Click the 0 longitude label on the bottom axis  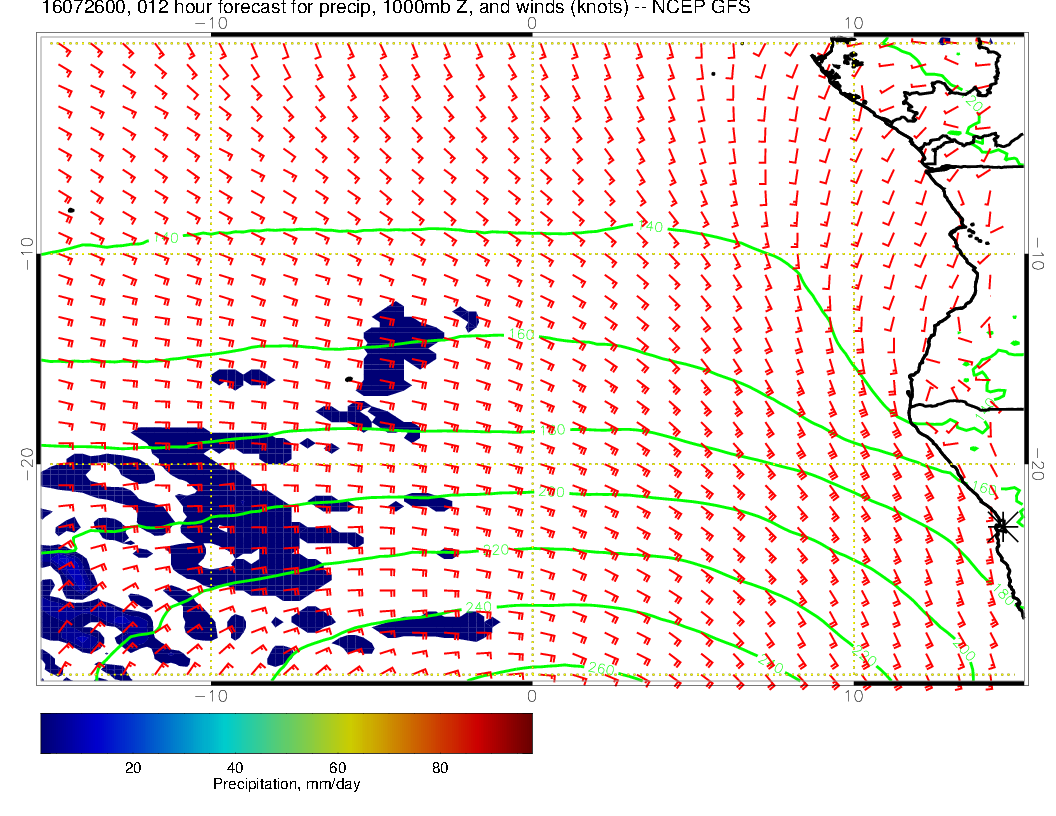[532, 696]
